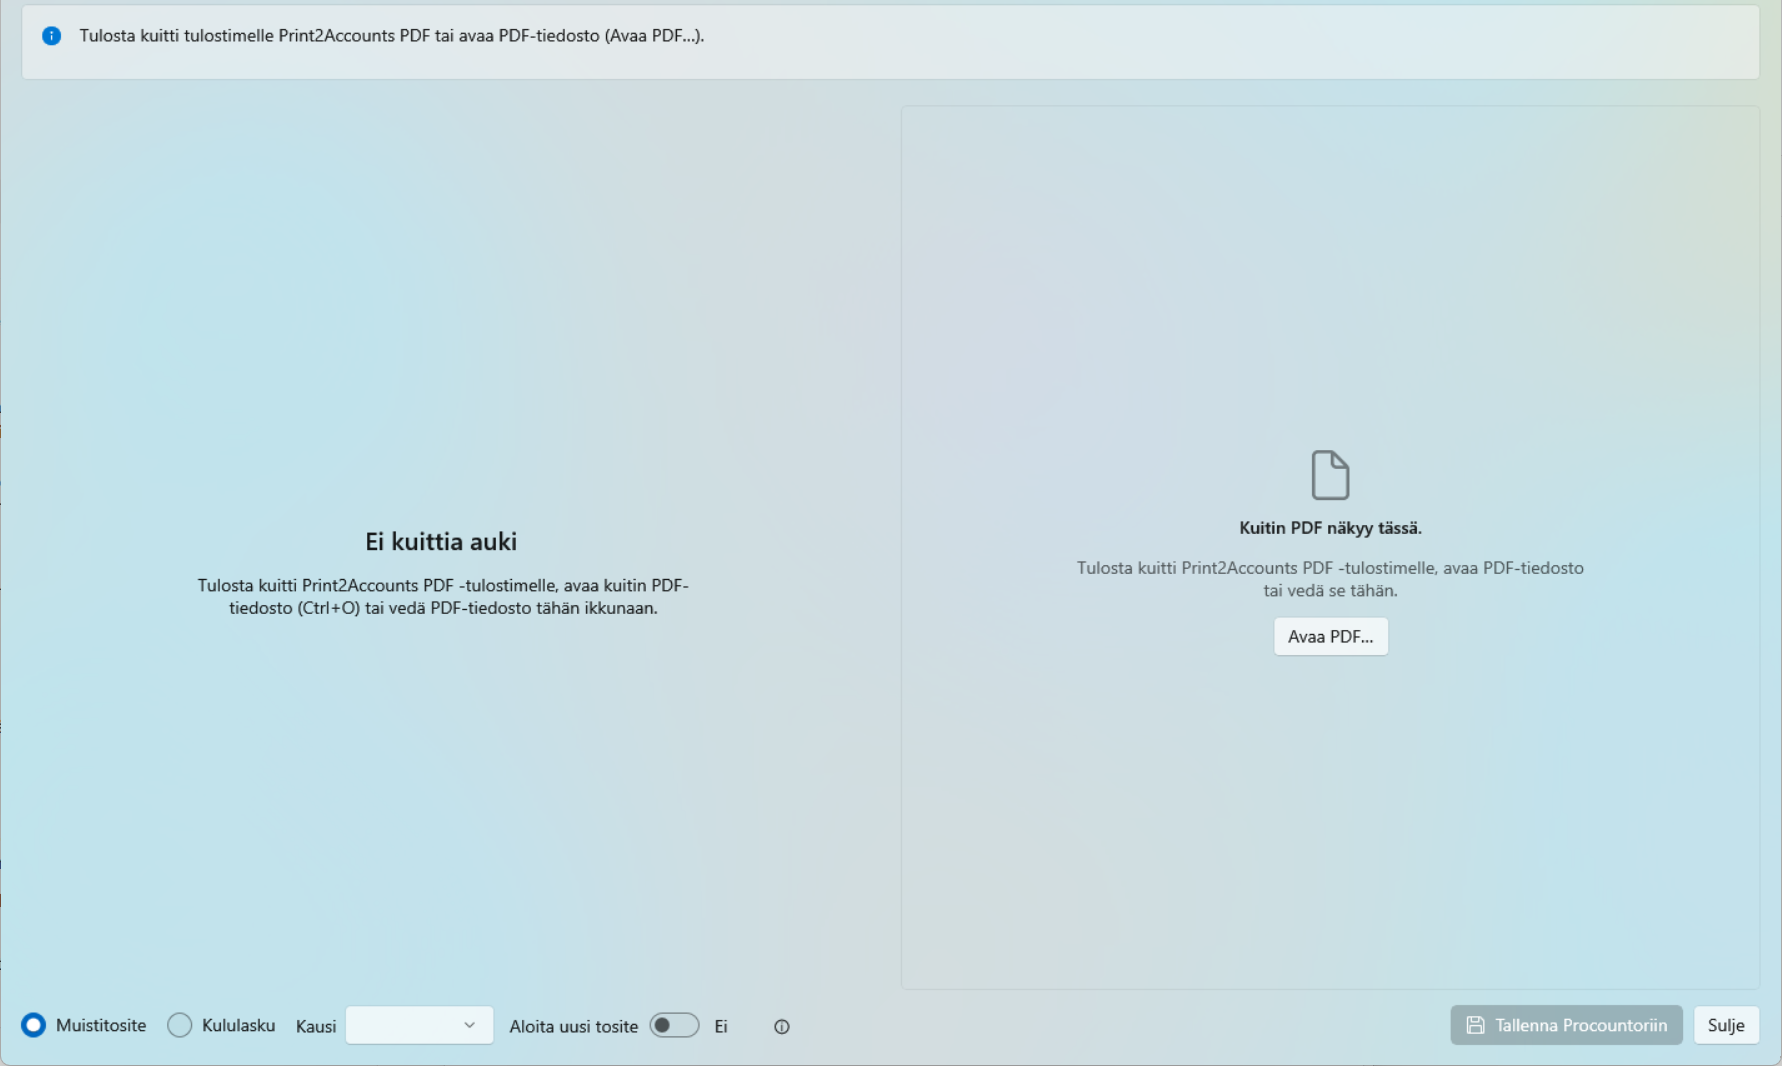Click the Ei kuittia auki heading

click(x=441, y=542)
